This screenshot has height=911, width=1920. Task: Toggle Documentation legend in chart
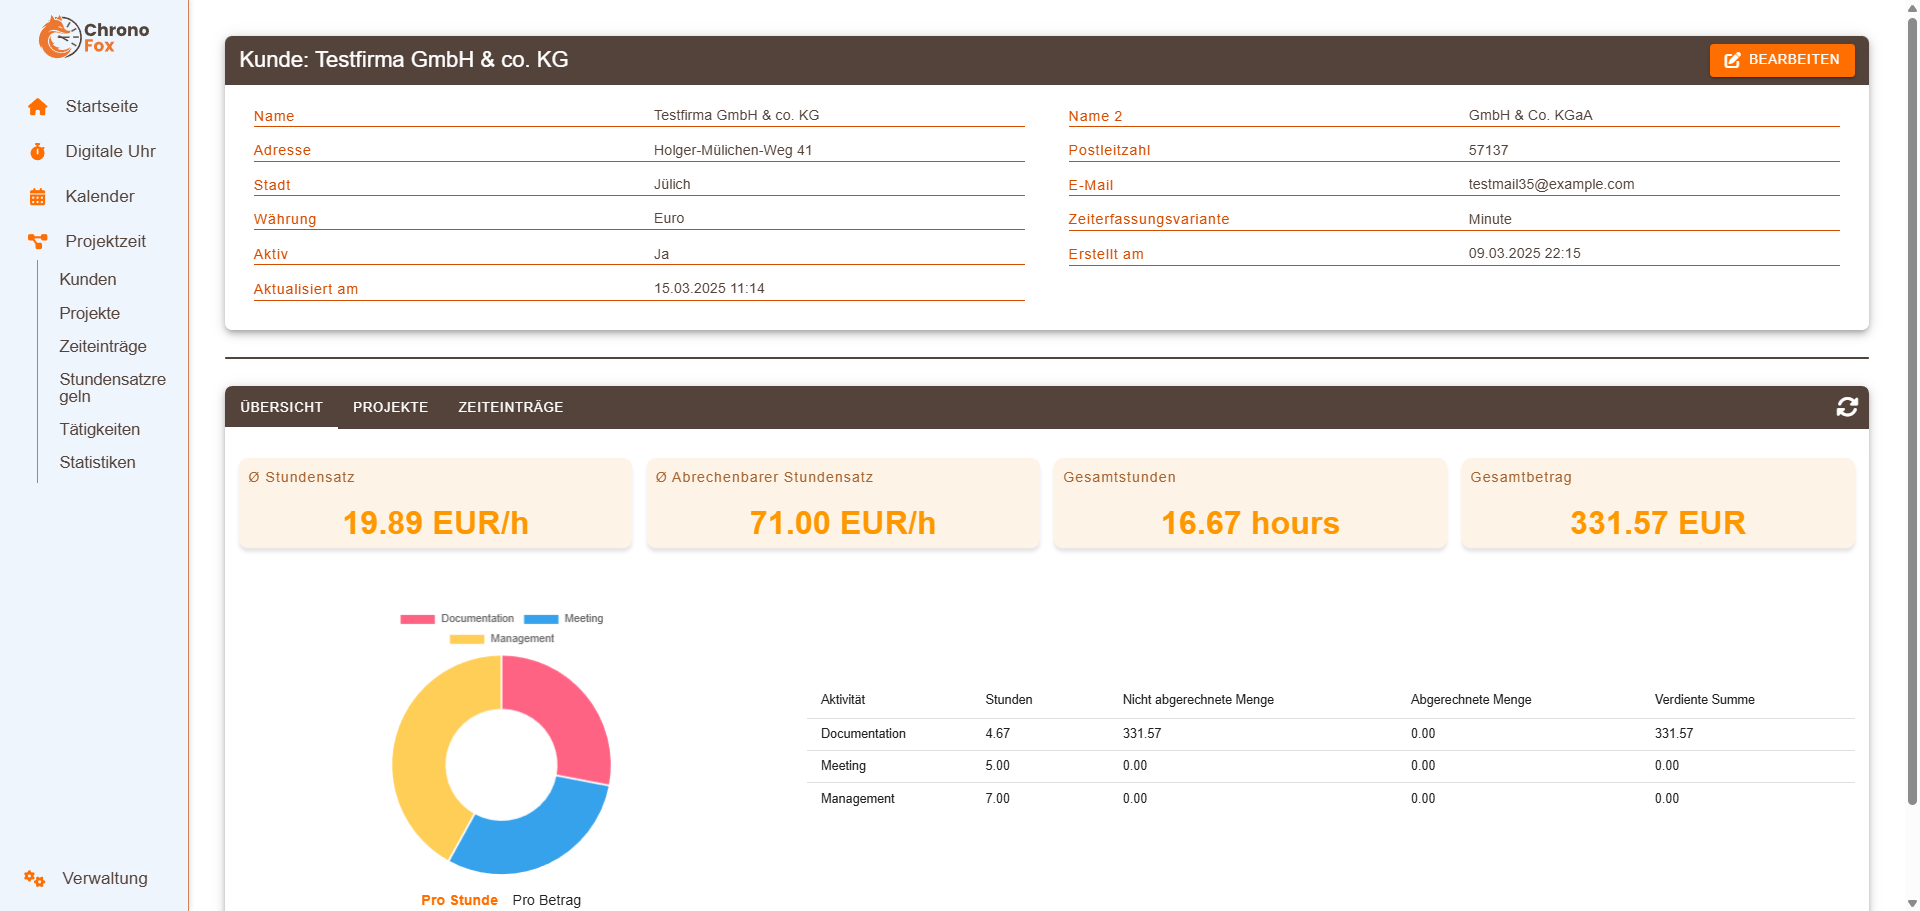(x=457, y=619)
